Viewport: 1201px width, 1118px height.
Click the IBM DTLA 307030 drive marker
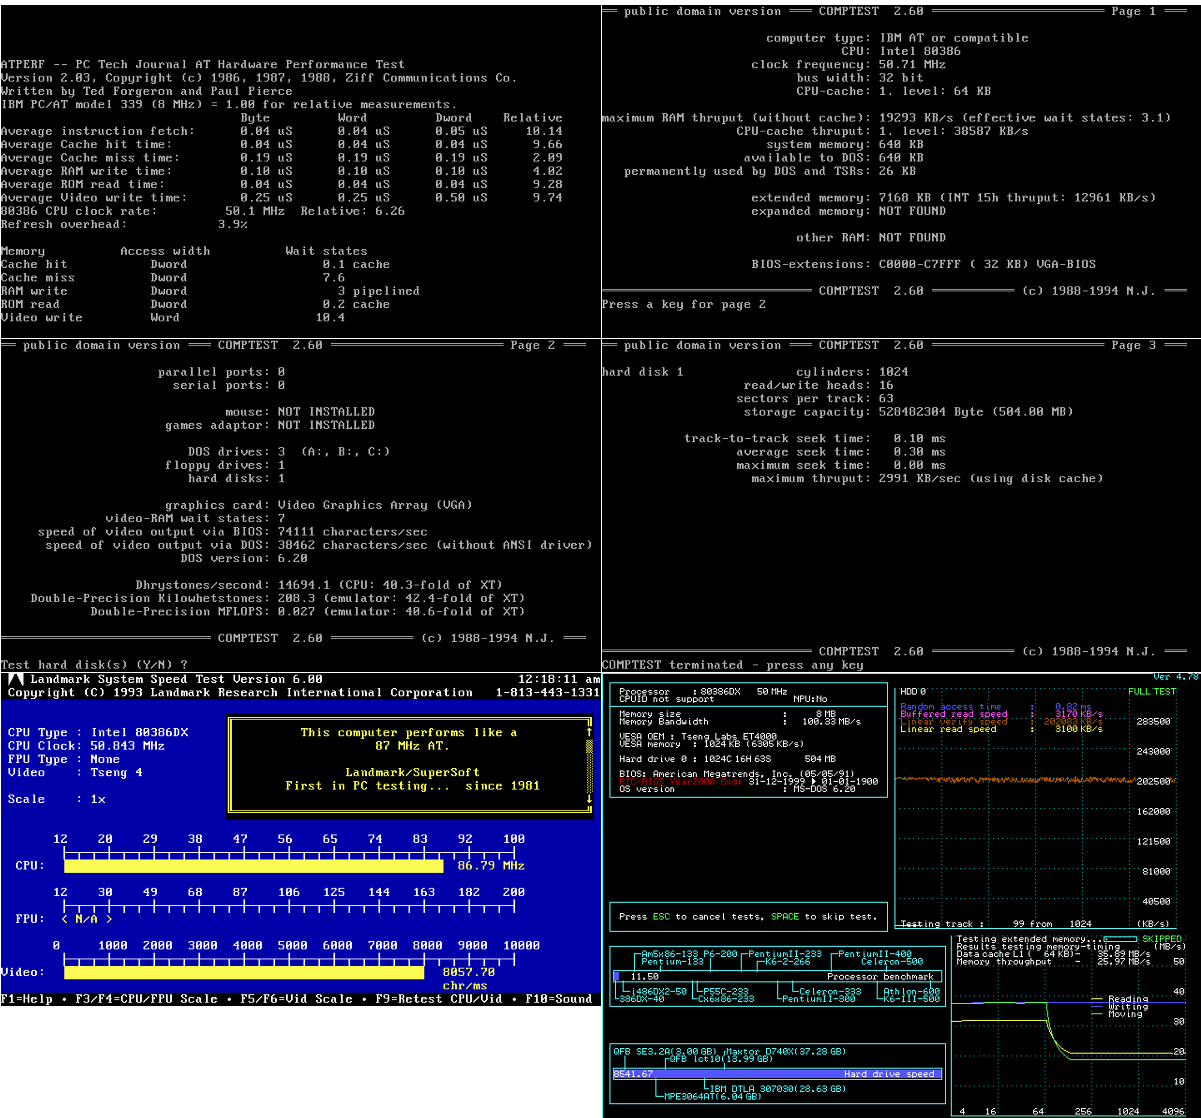[779, 1087]
